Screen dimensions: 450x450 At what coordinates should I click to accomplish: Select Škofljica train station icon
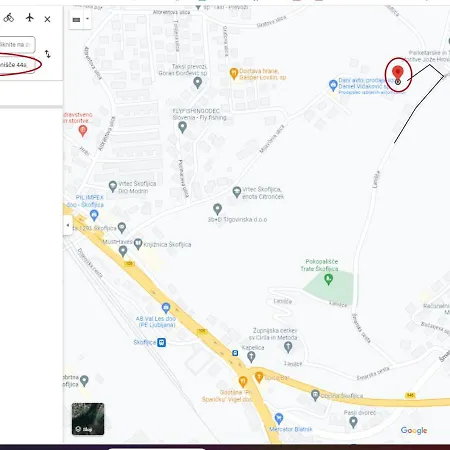(x=162, y=342)
